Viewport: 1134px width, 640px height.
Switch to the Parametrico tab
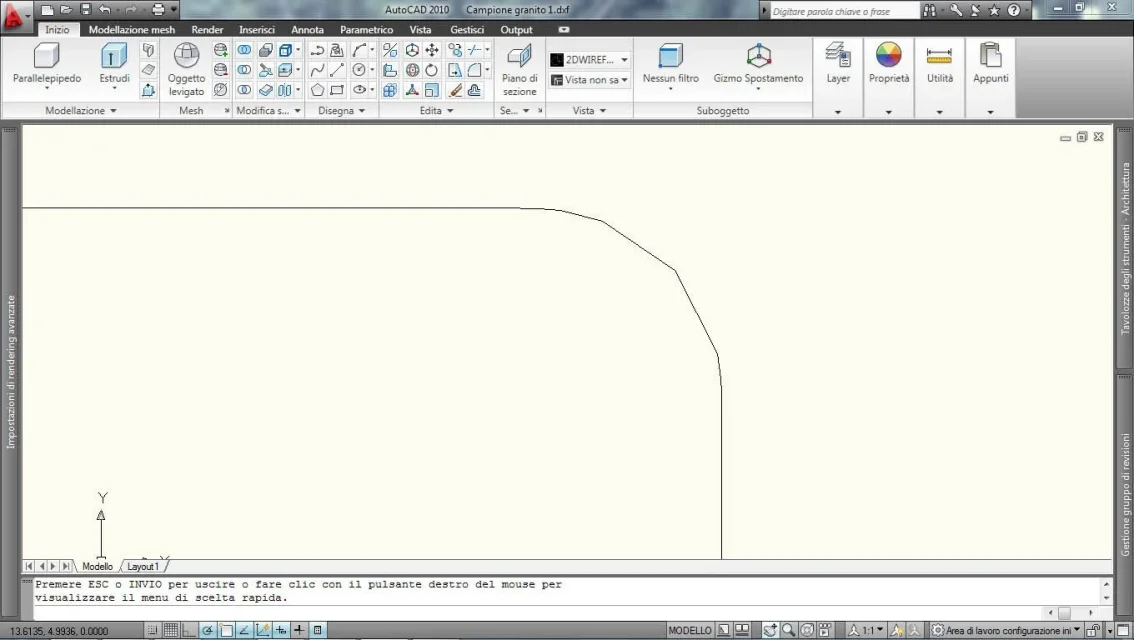pyautogui.click(x=367, y=30)
